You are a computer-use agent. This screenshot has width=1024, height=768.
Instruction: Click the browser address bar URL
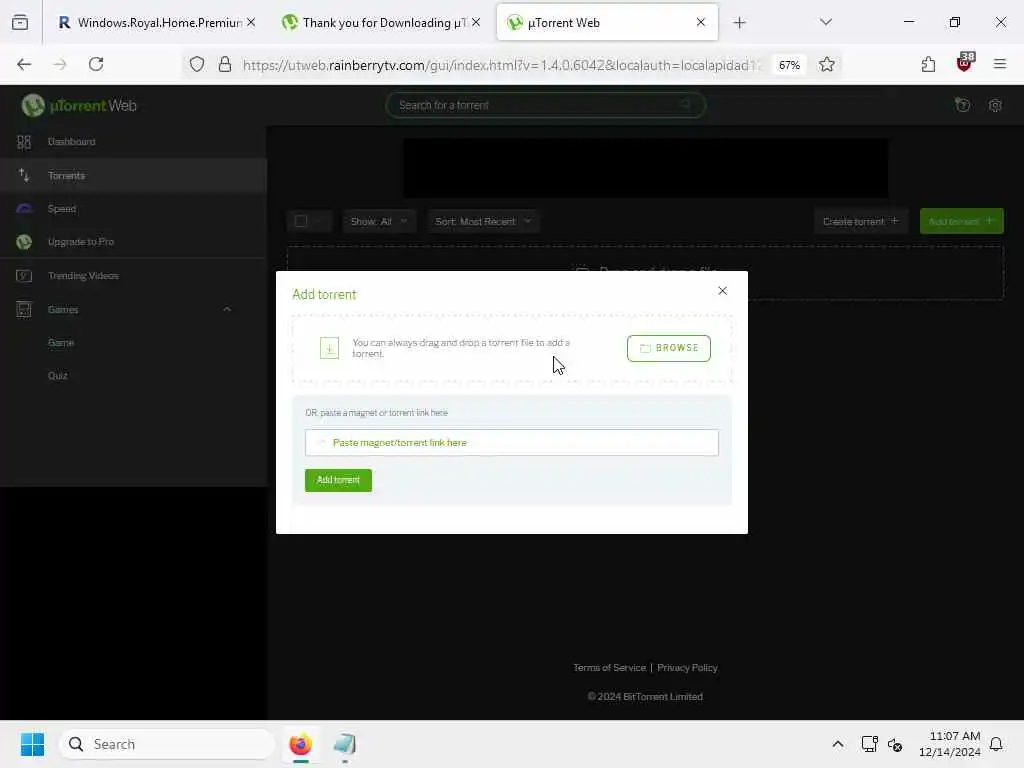(500, 65)
